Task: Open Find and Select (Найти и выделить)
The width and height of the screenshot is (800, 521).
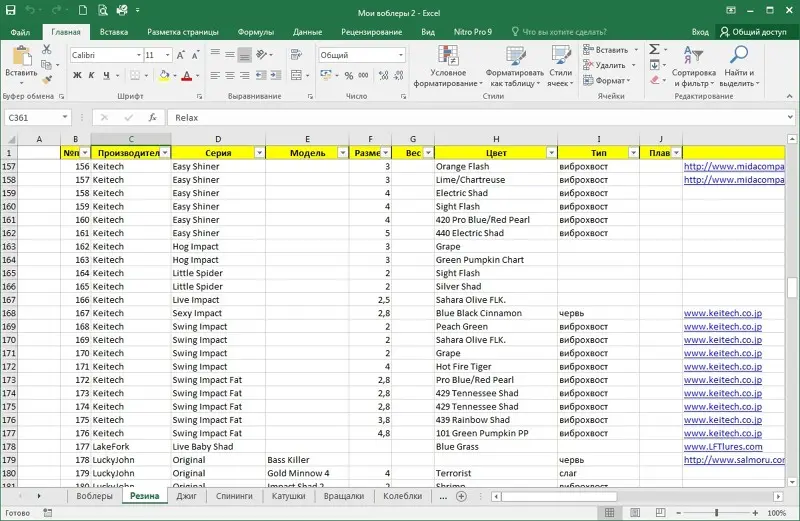Action: [x=739, y=66]
